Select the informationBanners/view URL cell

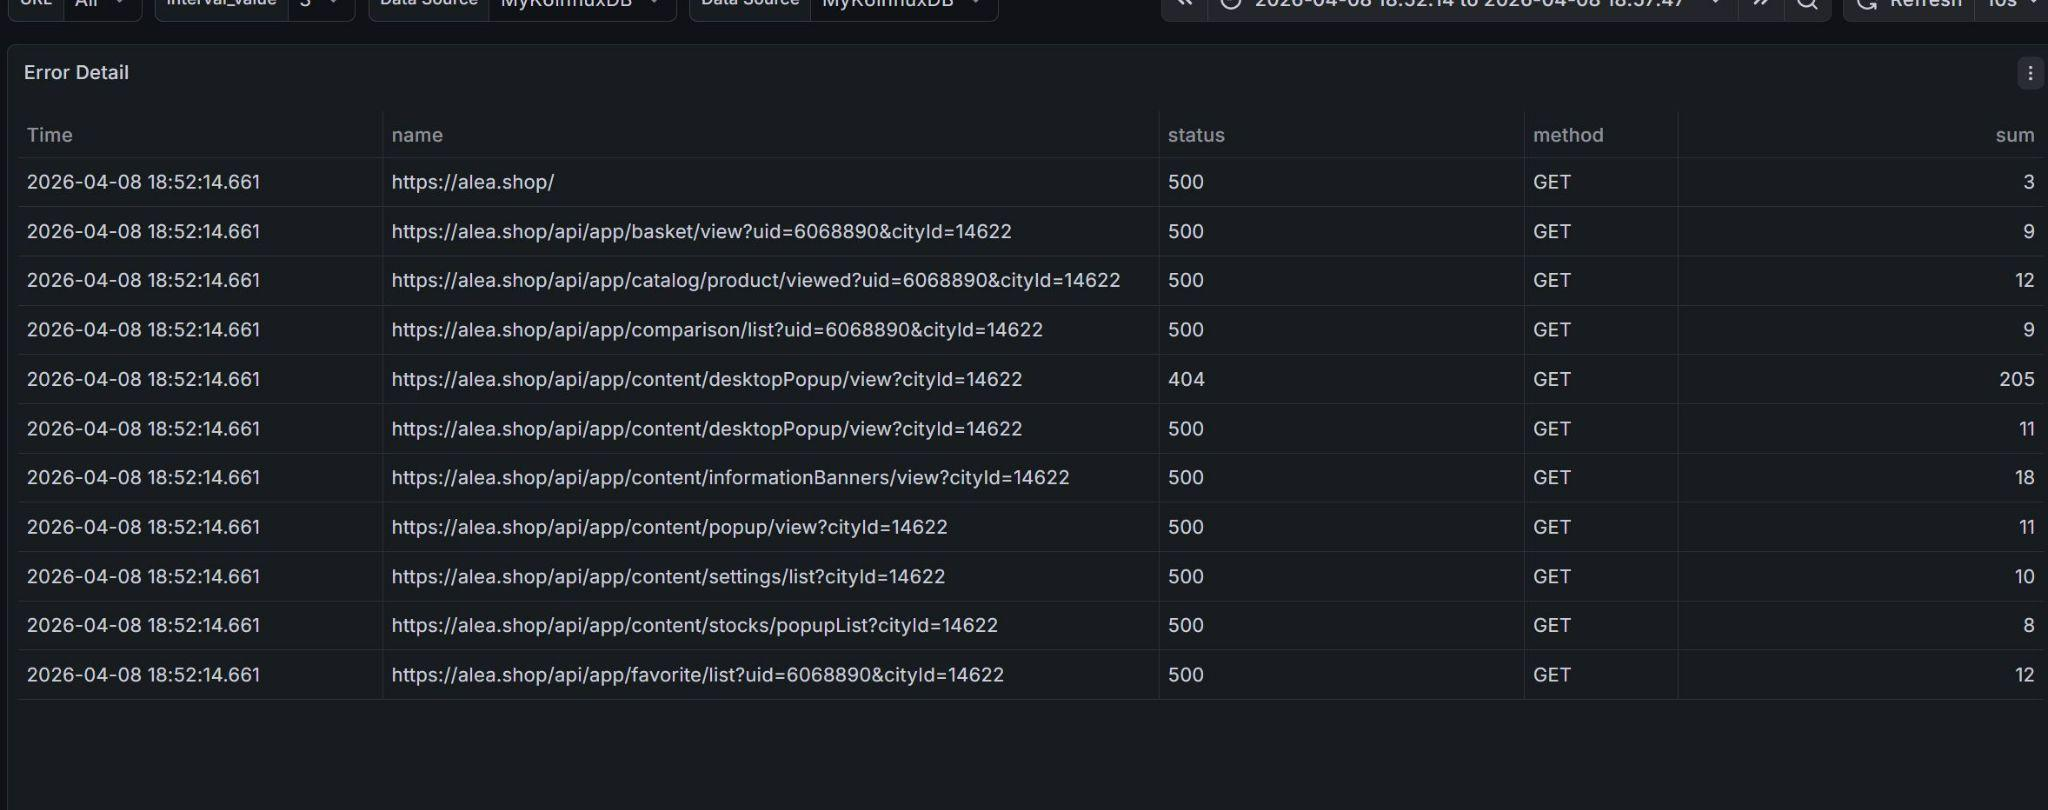tap(731, 477)
